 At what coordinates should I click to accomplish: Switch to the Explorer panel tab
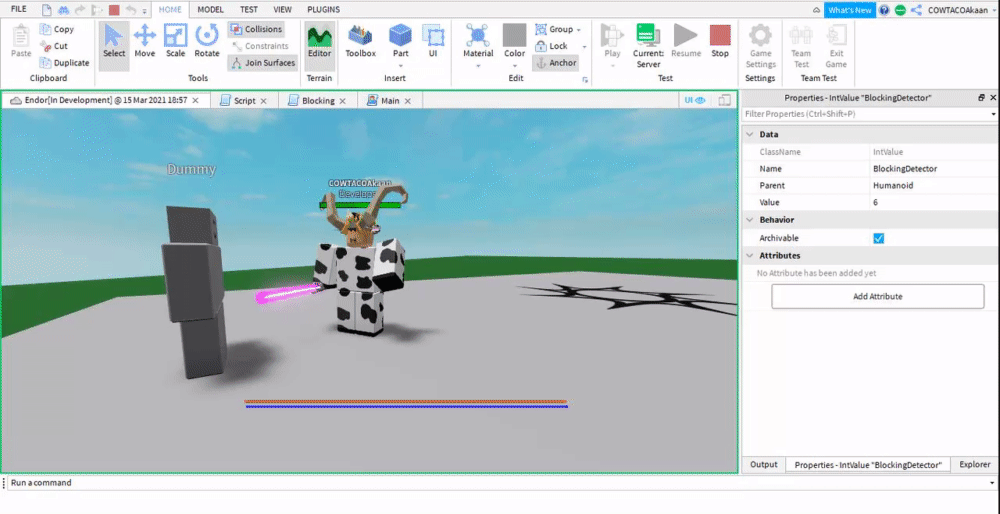[974, 465]
